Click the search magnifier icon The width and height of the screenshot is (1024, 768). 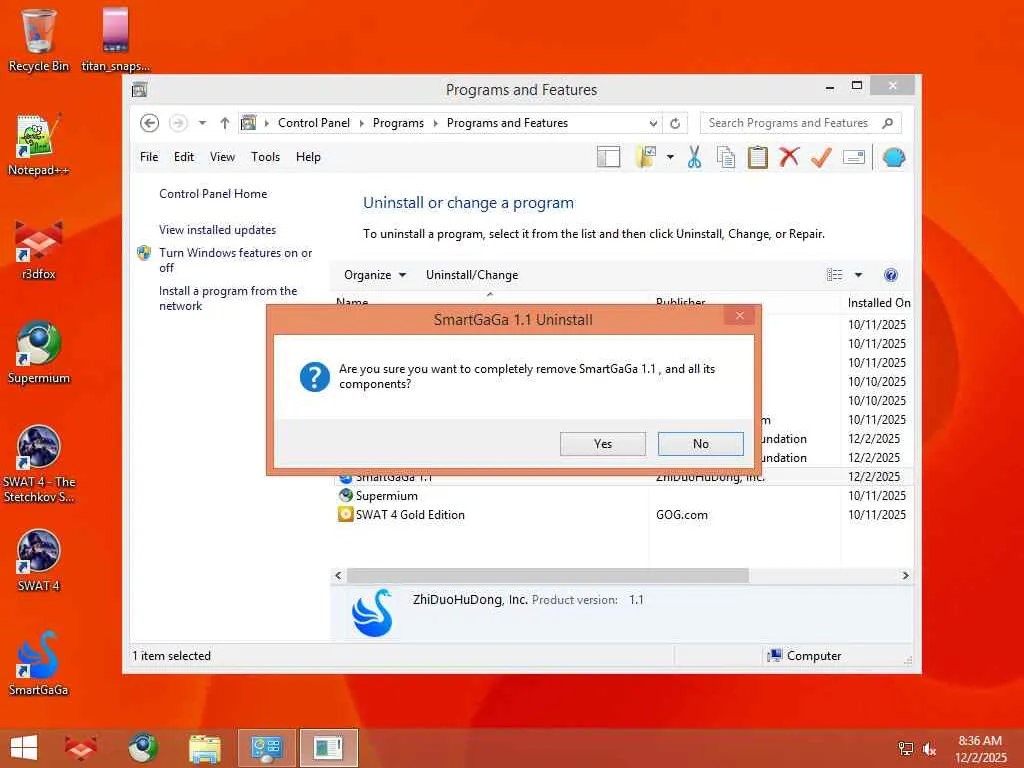pyautogui.click(x=887, y=123)
